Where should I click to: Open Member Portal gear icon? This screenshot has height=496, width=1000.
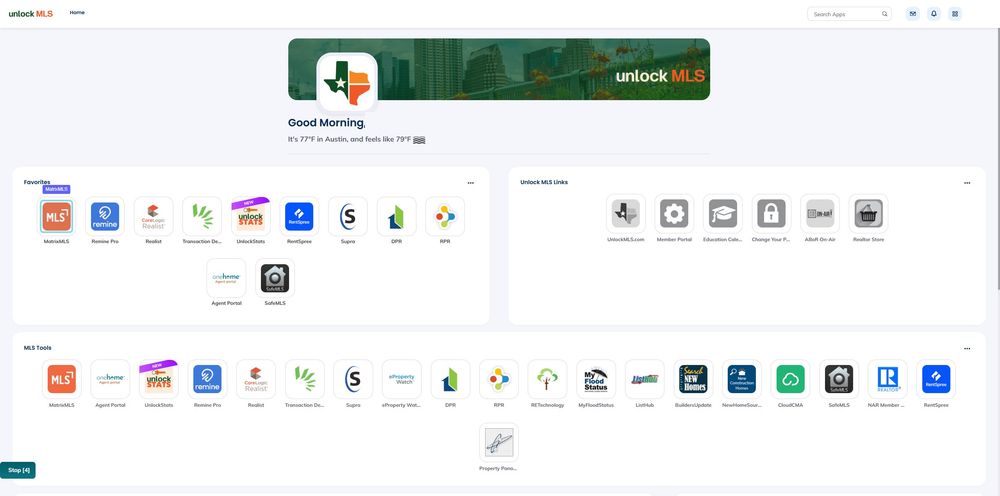[674, 214]
